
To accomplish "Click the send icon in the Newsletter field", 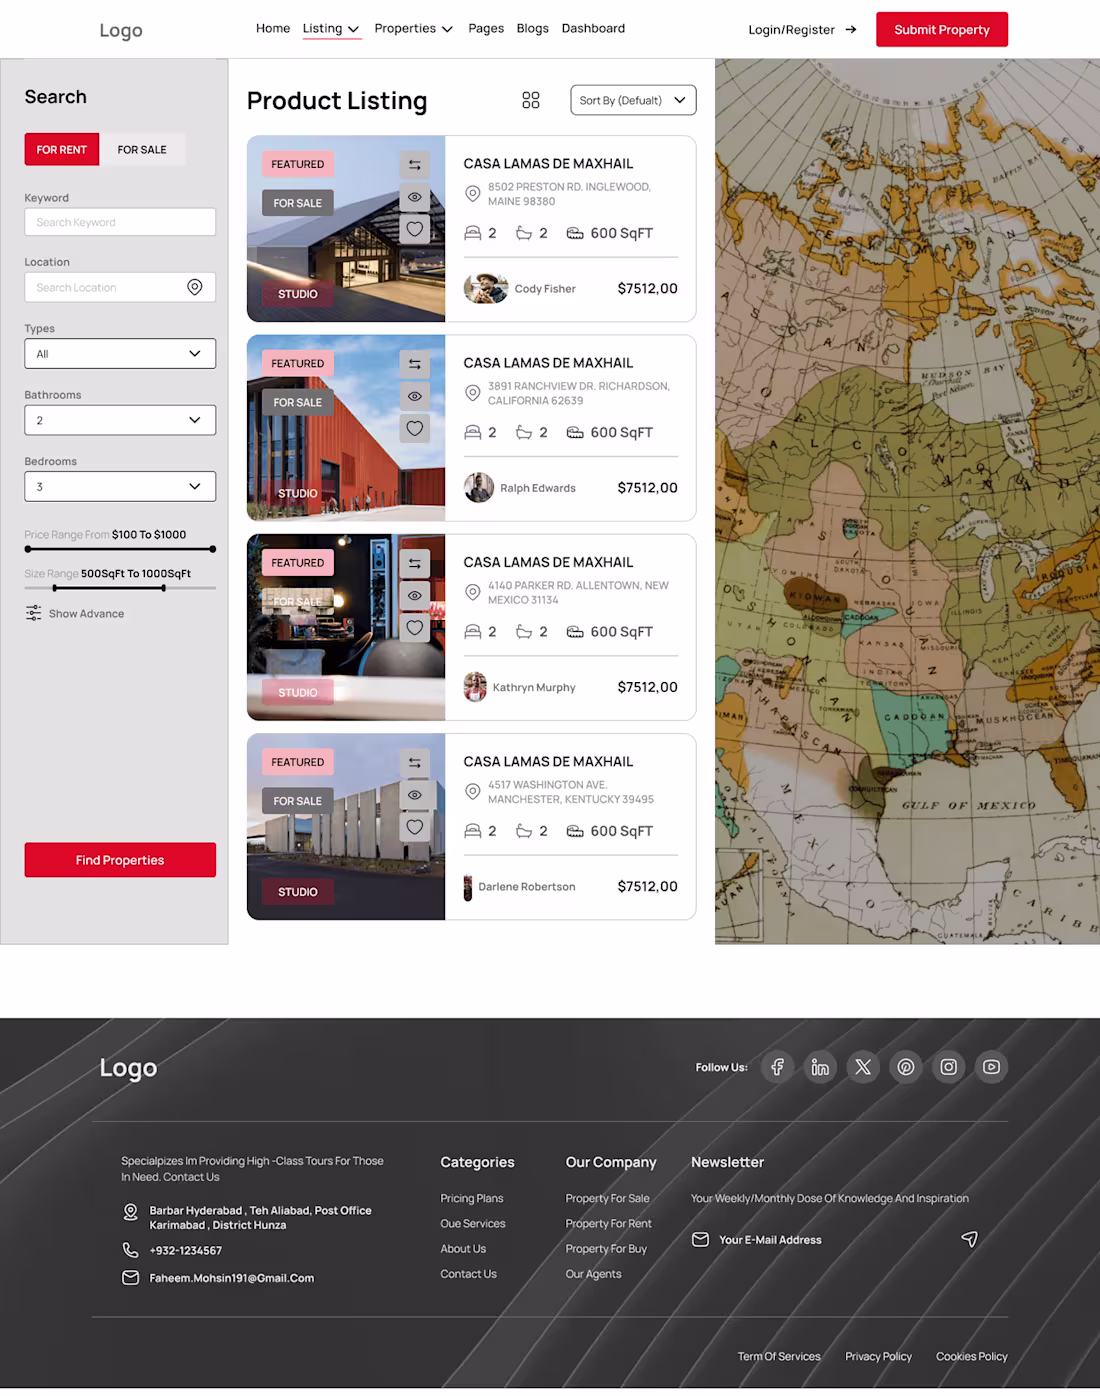I will 968,1239.
